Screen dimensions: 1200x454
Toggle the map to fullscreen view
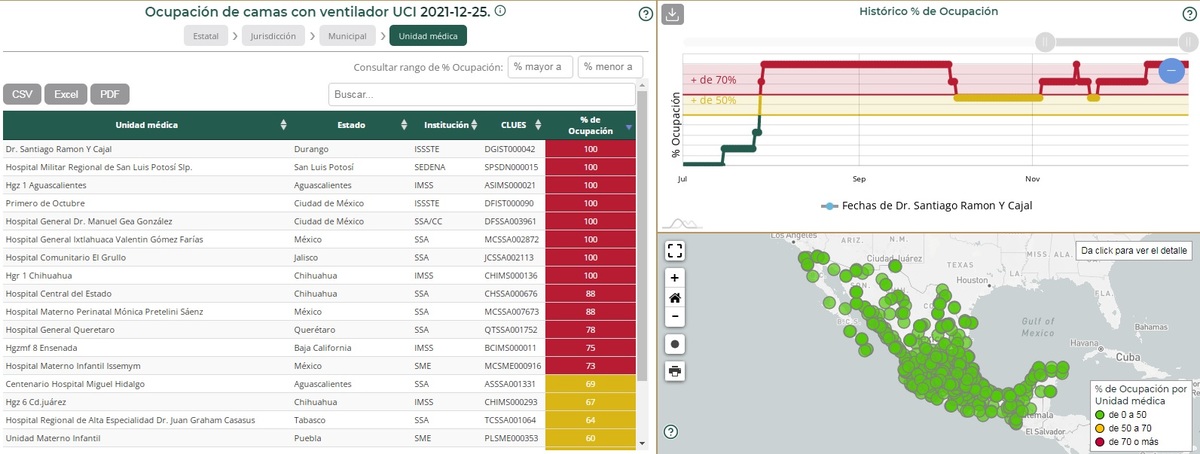676,251
